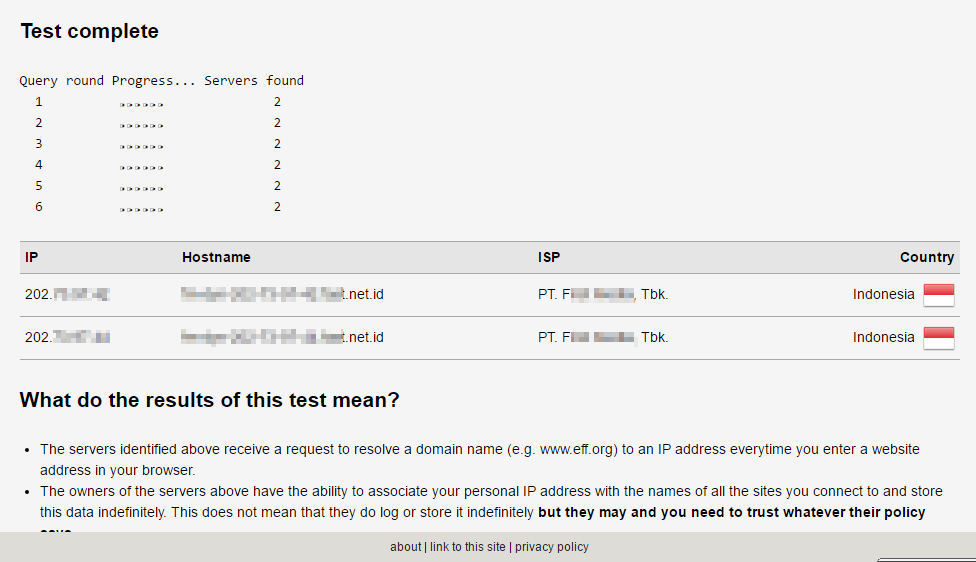
Task: Open the link to this site footer link
Action: click(467, 547)
